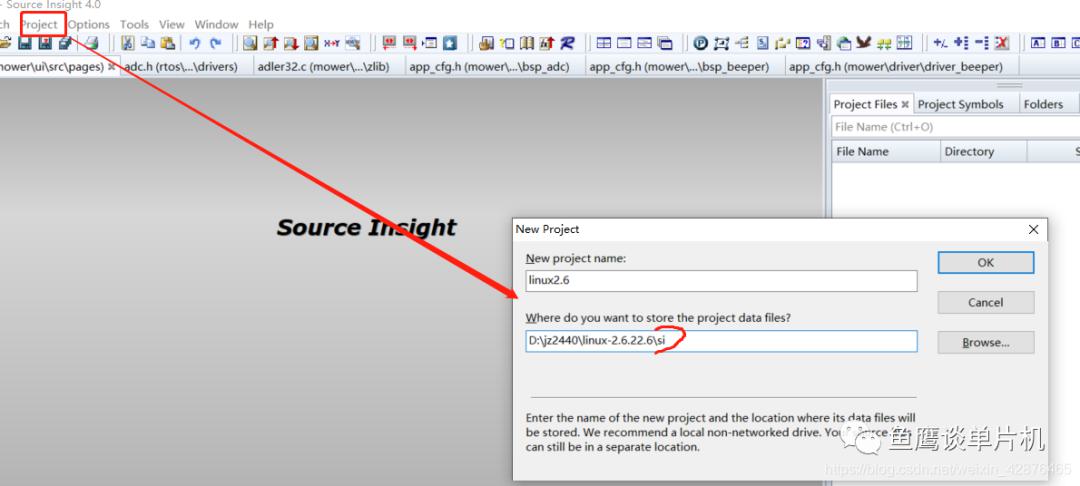
Task: Click Cancel in New Project dialog
Action: (x=986, y=302)
